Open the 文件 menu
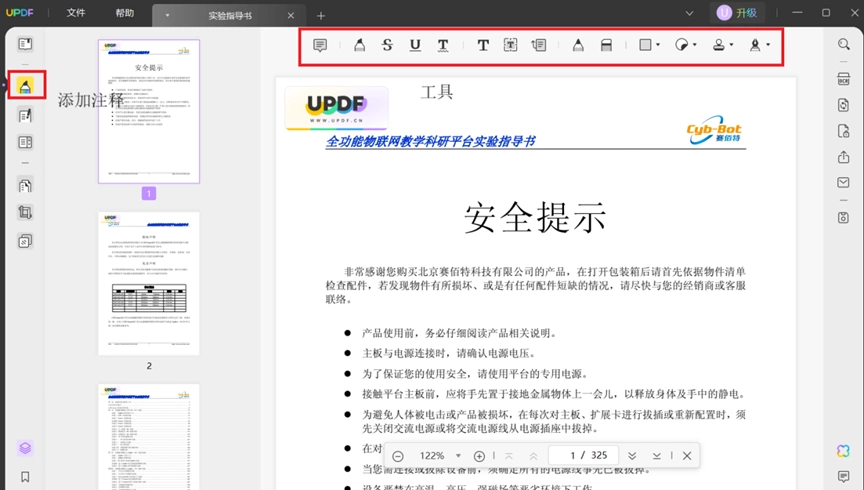 tap(76, 13)
